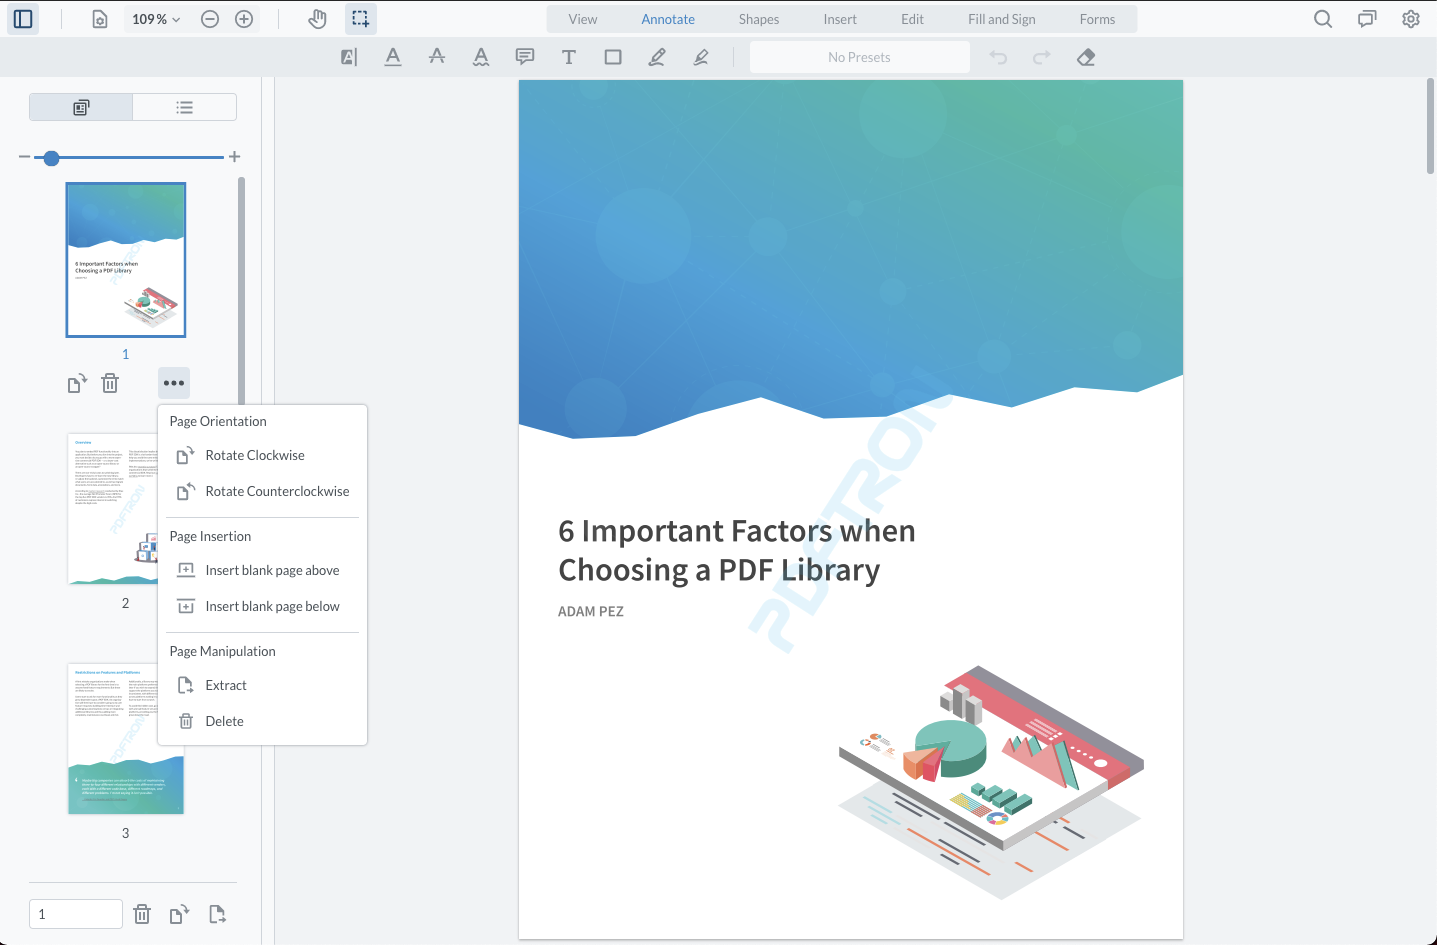Open the Search magnifier icon

[1323, 19]
